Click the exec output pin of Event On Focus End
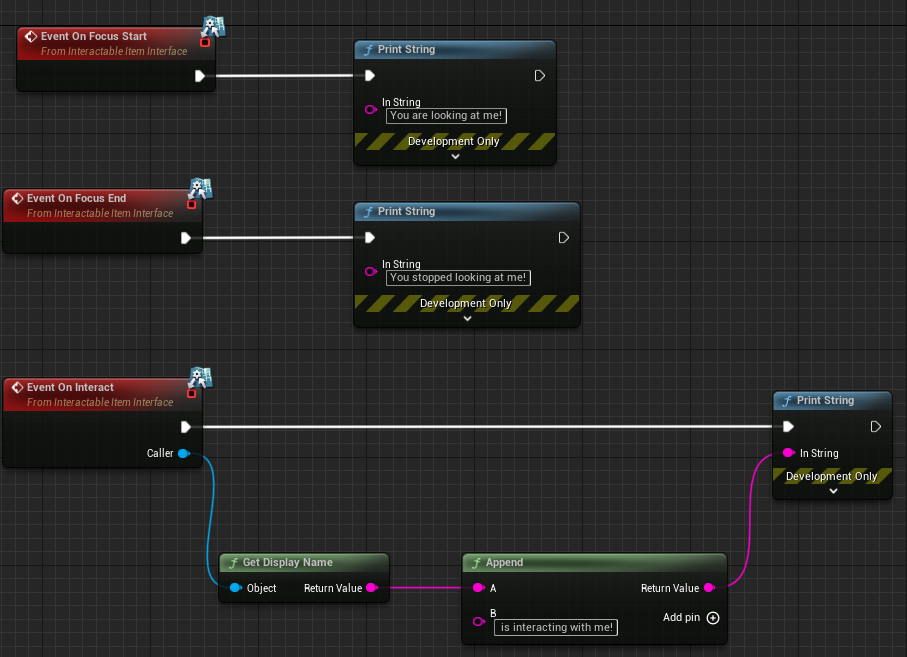The width and height of the screenshot is (907, 657). click(x=186, y=238)
